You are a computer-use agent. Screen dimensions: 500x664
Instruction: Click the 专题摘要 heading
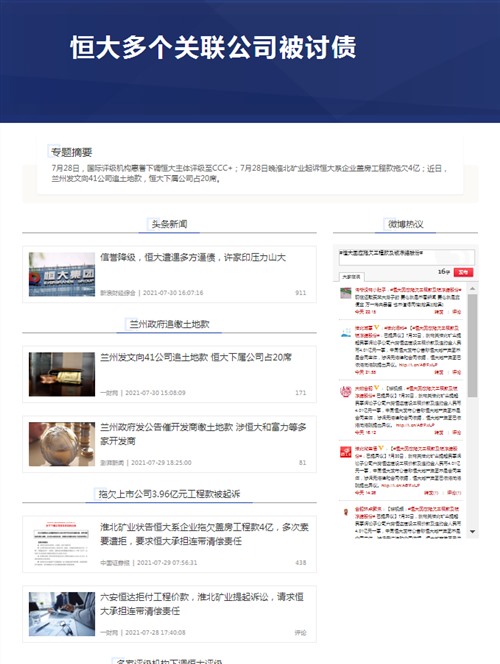pos(72,152)
